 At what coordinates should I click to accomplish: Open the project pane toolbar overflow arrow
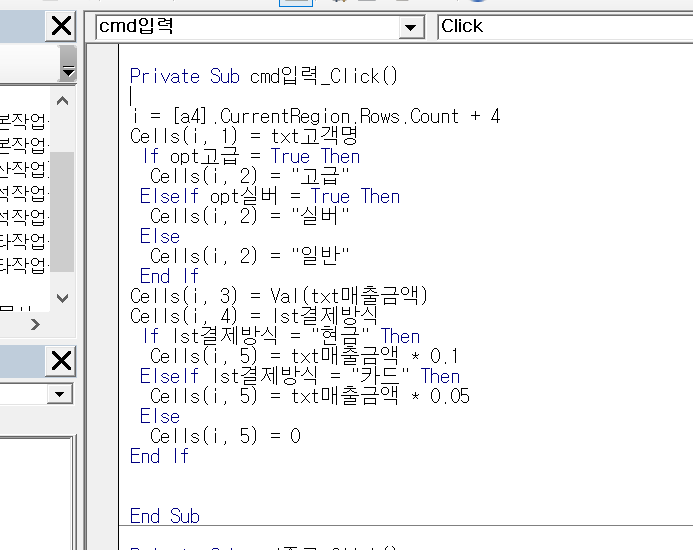pos(67,71)
